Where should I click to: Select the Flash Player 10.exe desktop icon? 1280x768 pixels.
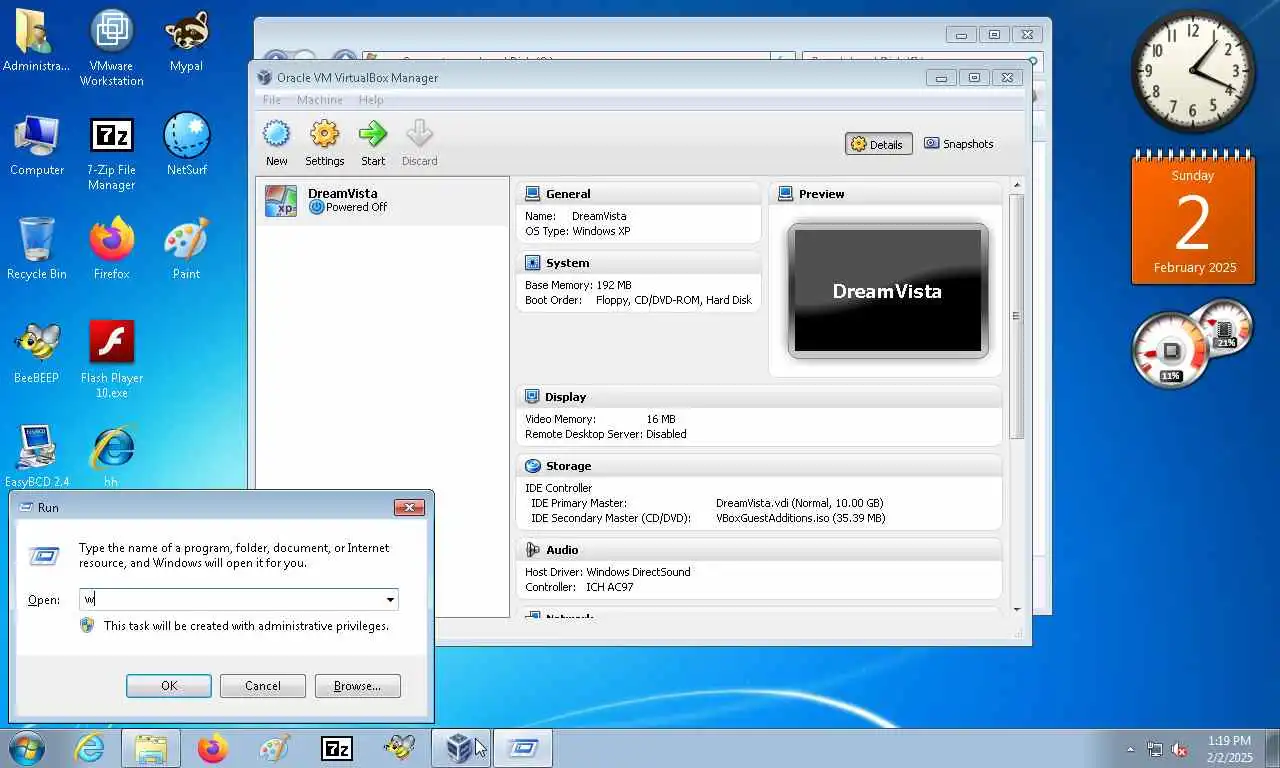click(112, 360)
